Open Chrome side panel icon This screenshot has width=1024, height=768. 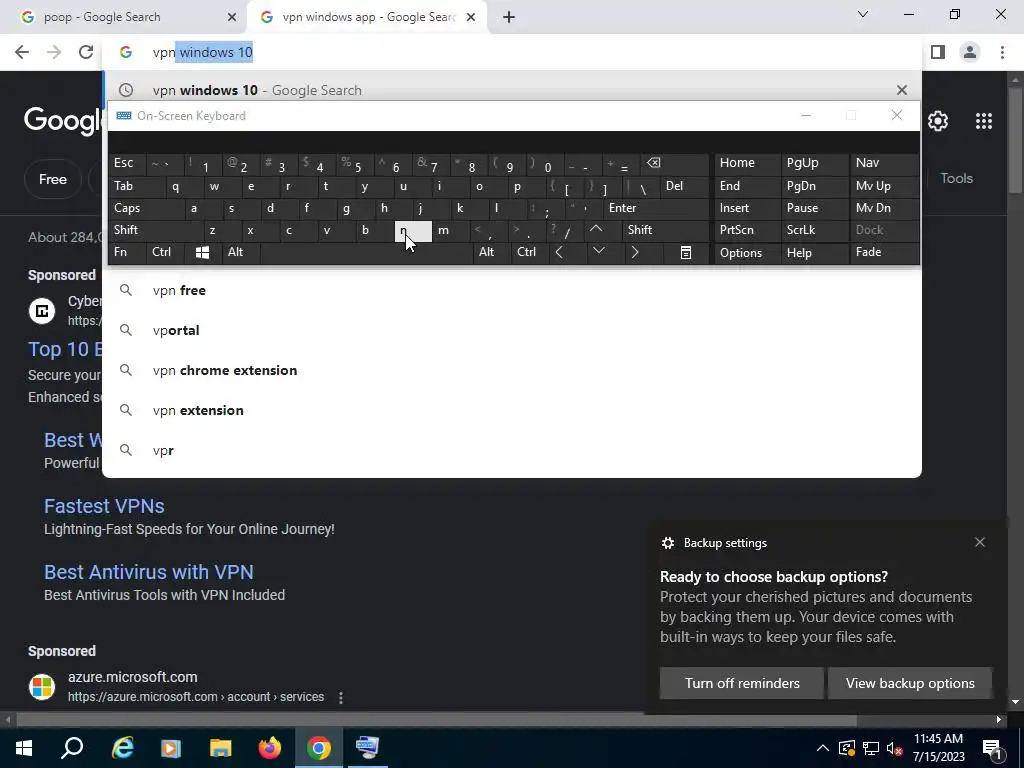click(x=938, y=52)
